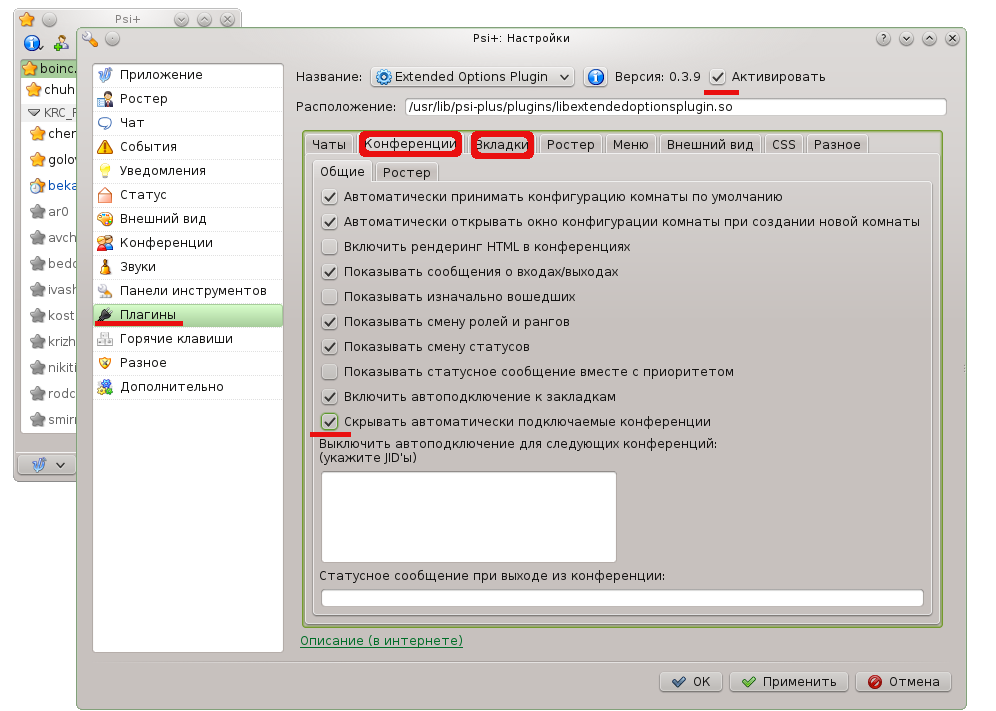
Task: Open the Extended Options Plugin dropdown
Action: 472,77
